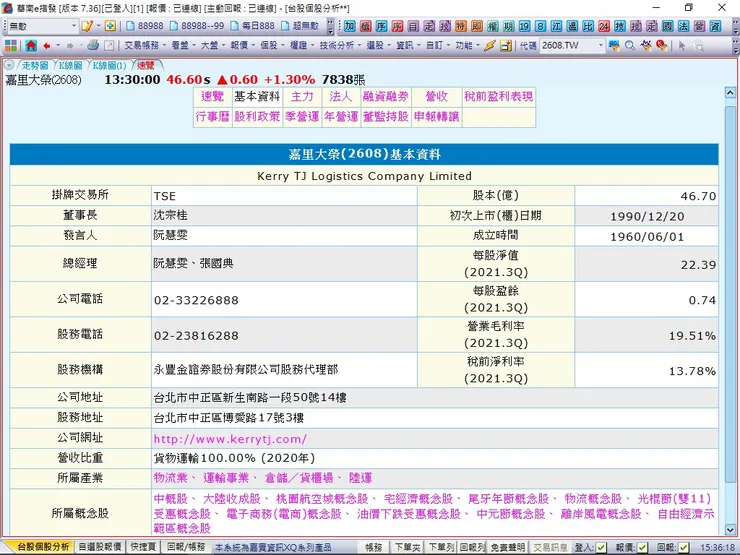Click the blue '比' shortcut icon
Image resolution: width=740 pixels, height=555 pixels.
point(588,26)
